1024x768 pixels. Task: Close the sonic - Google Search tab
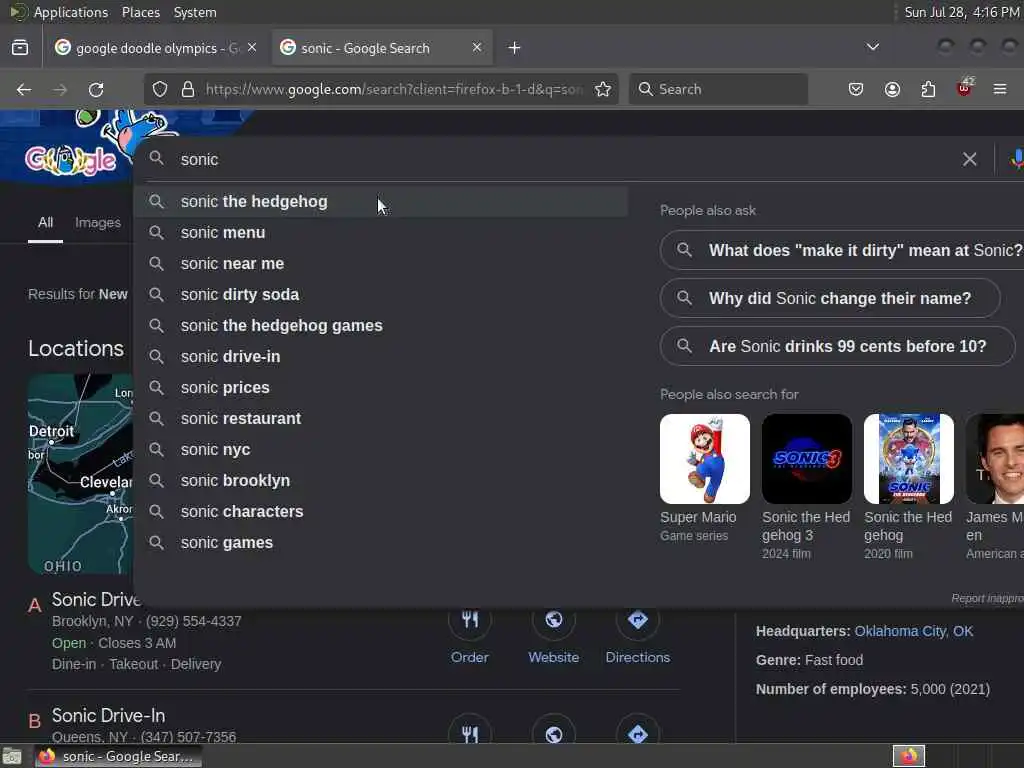pos(477,48)
